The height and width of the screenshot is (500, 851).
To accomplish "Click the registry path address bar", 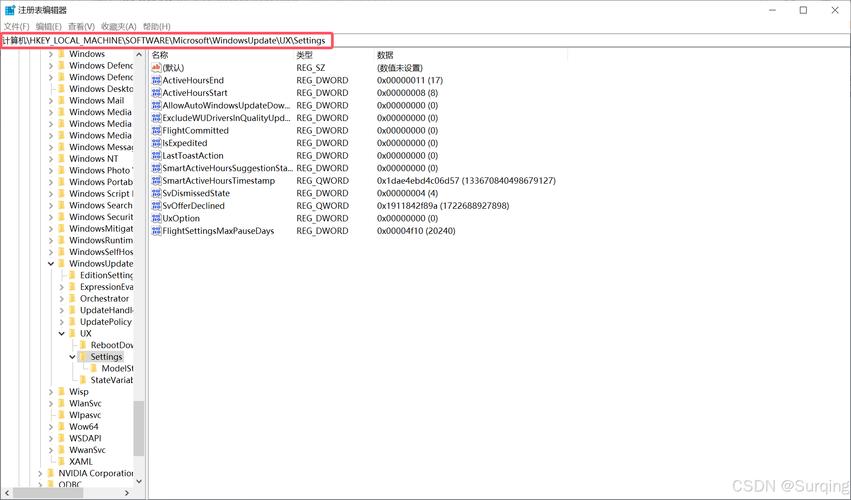I will click(426, 40).
